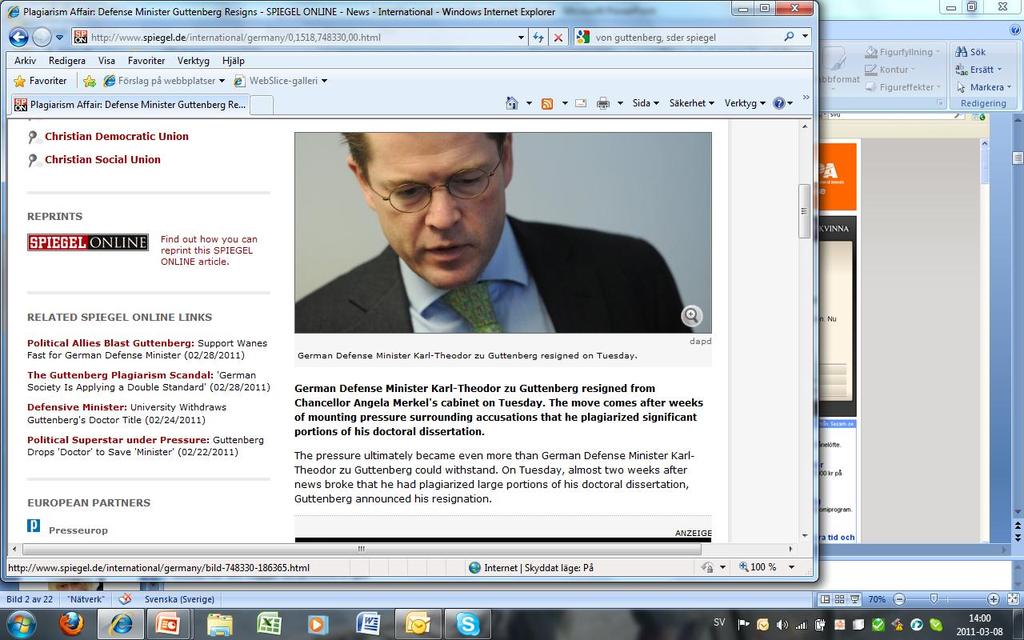The image size is (1024, 640).
Task: Open the address bar dropdown arrow
Action: [x=521, y=37]
